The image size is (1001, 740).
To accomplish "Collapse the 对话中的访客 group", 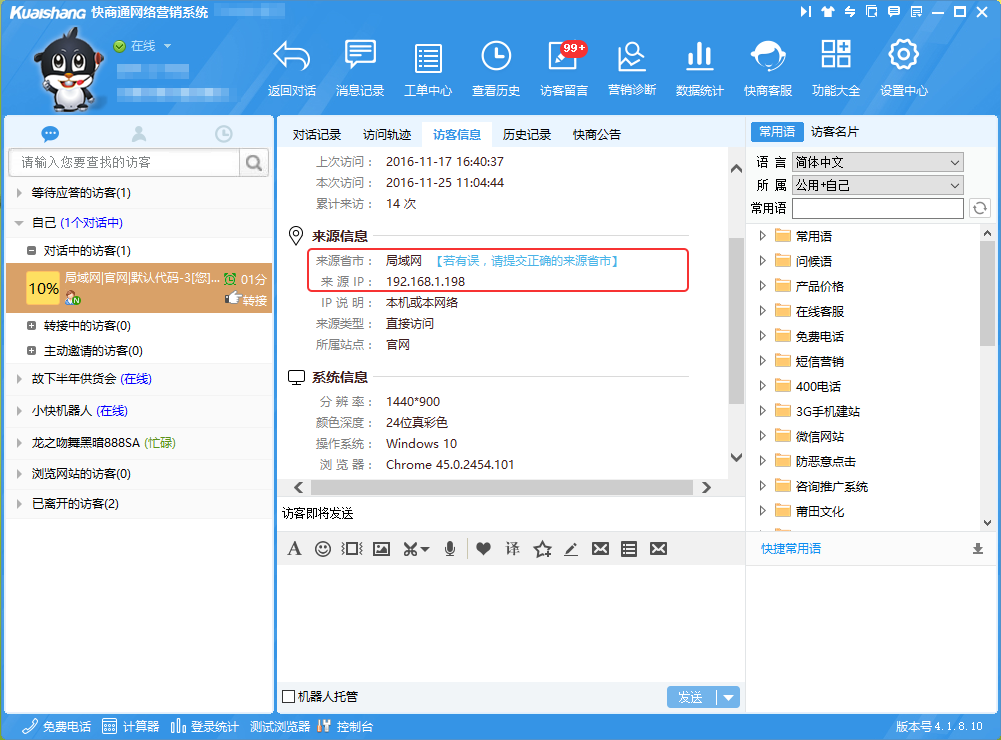I will [x=33, y=250].
